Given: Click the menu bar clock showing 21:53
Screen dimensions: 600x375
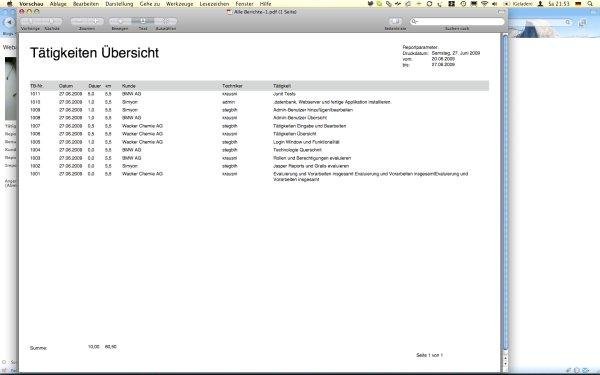Looking at the screenshot, I should pyautogui.click(x=559, y=3).
